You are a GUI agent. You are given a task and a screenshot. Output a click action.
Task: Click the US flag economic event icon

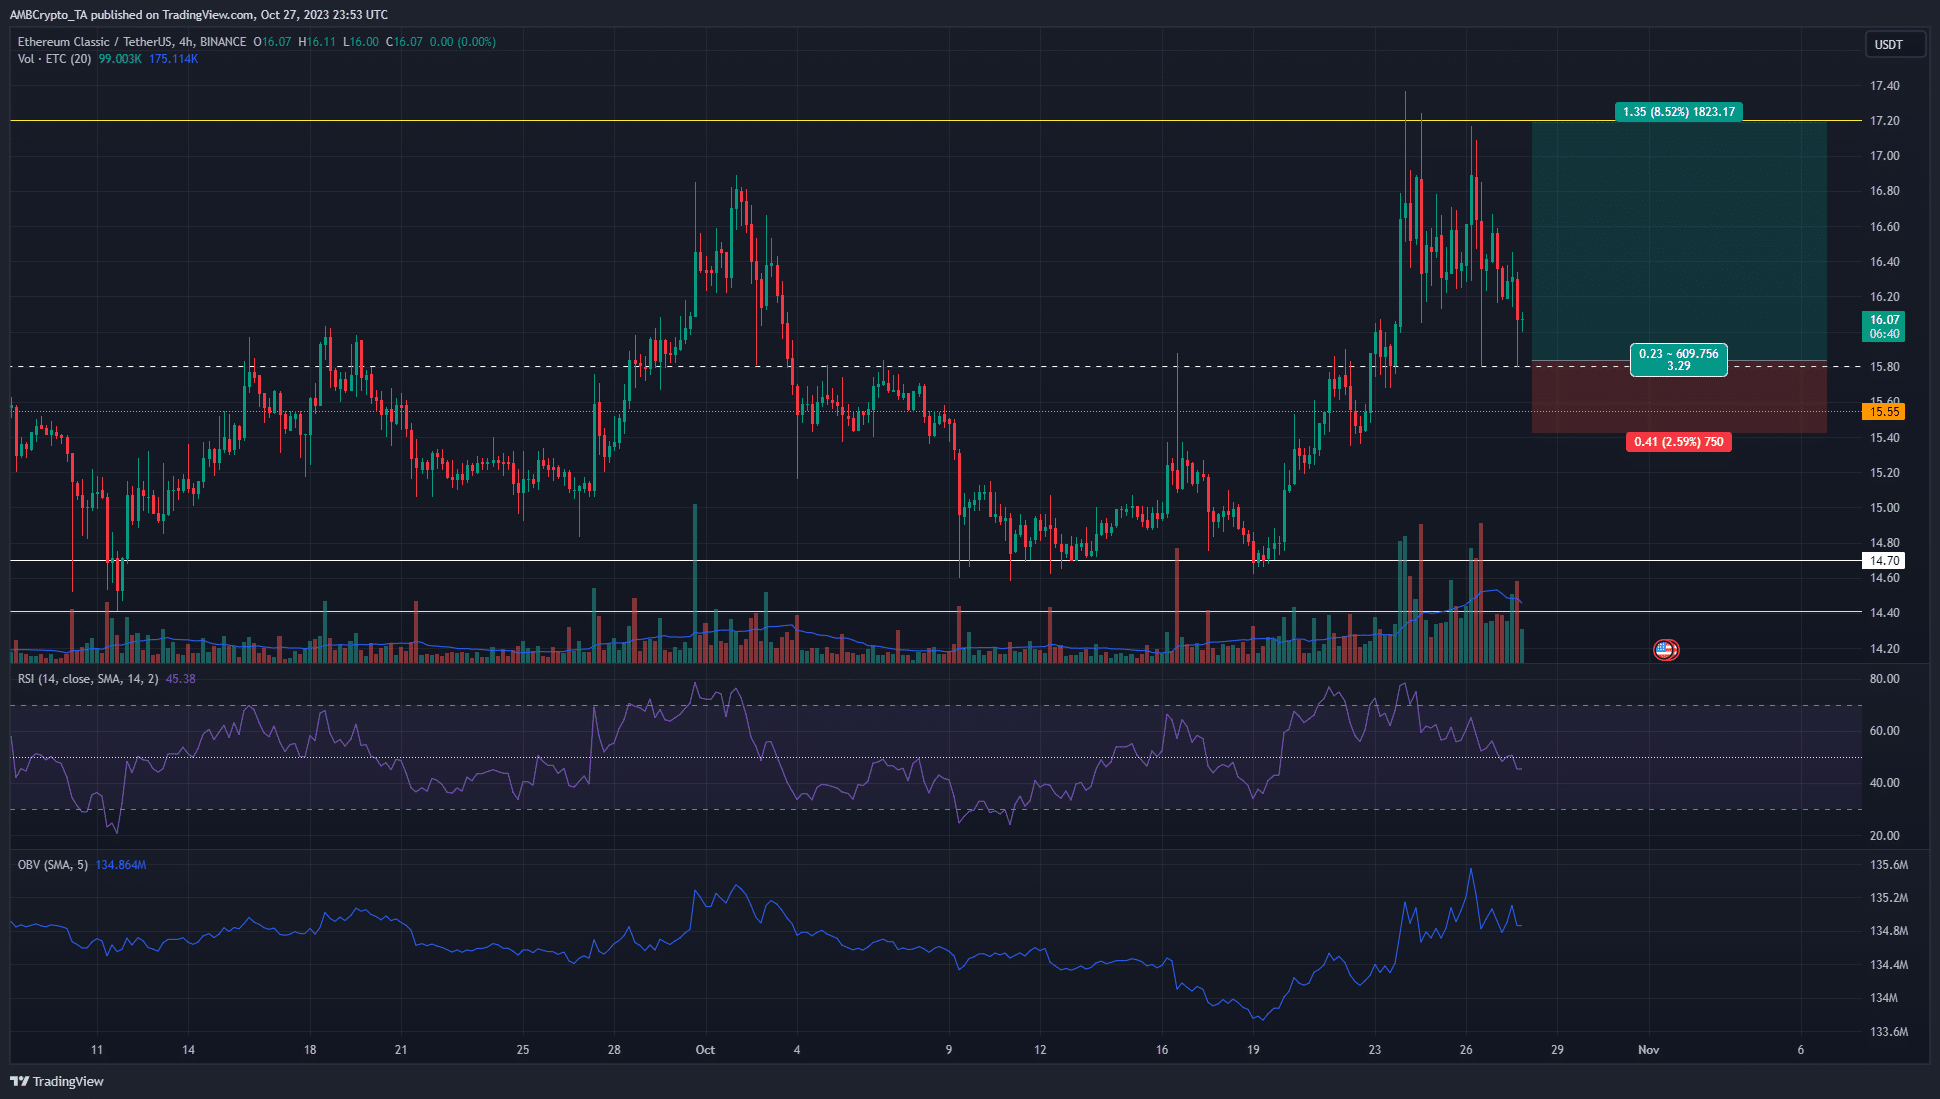coord(1665,650)
